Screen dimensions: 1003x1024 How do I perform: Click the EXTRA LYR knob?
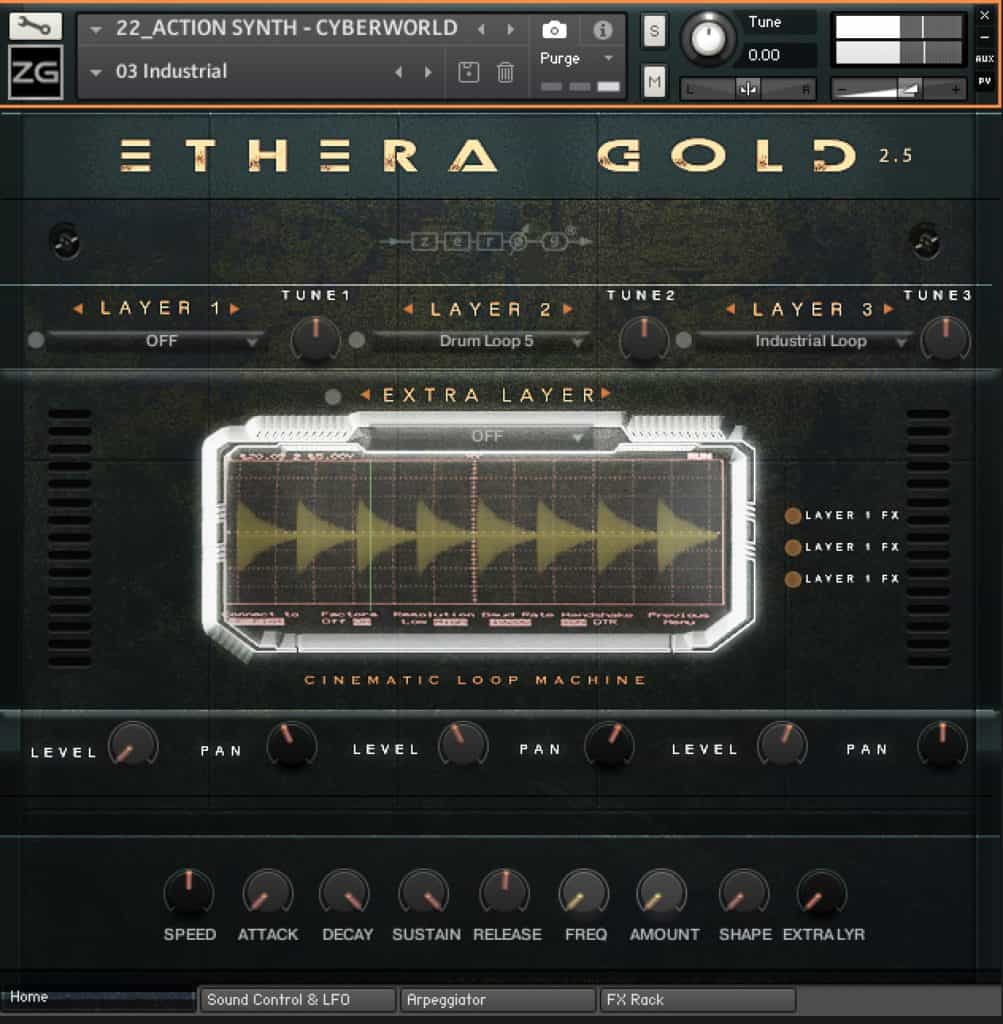click(822, 892)
